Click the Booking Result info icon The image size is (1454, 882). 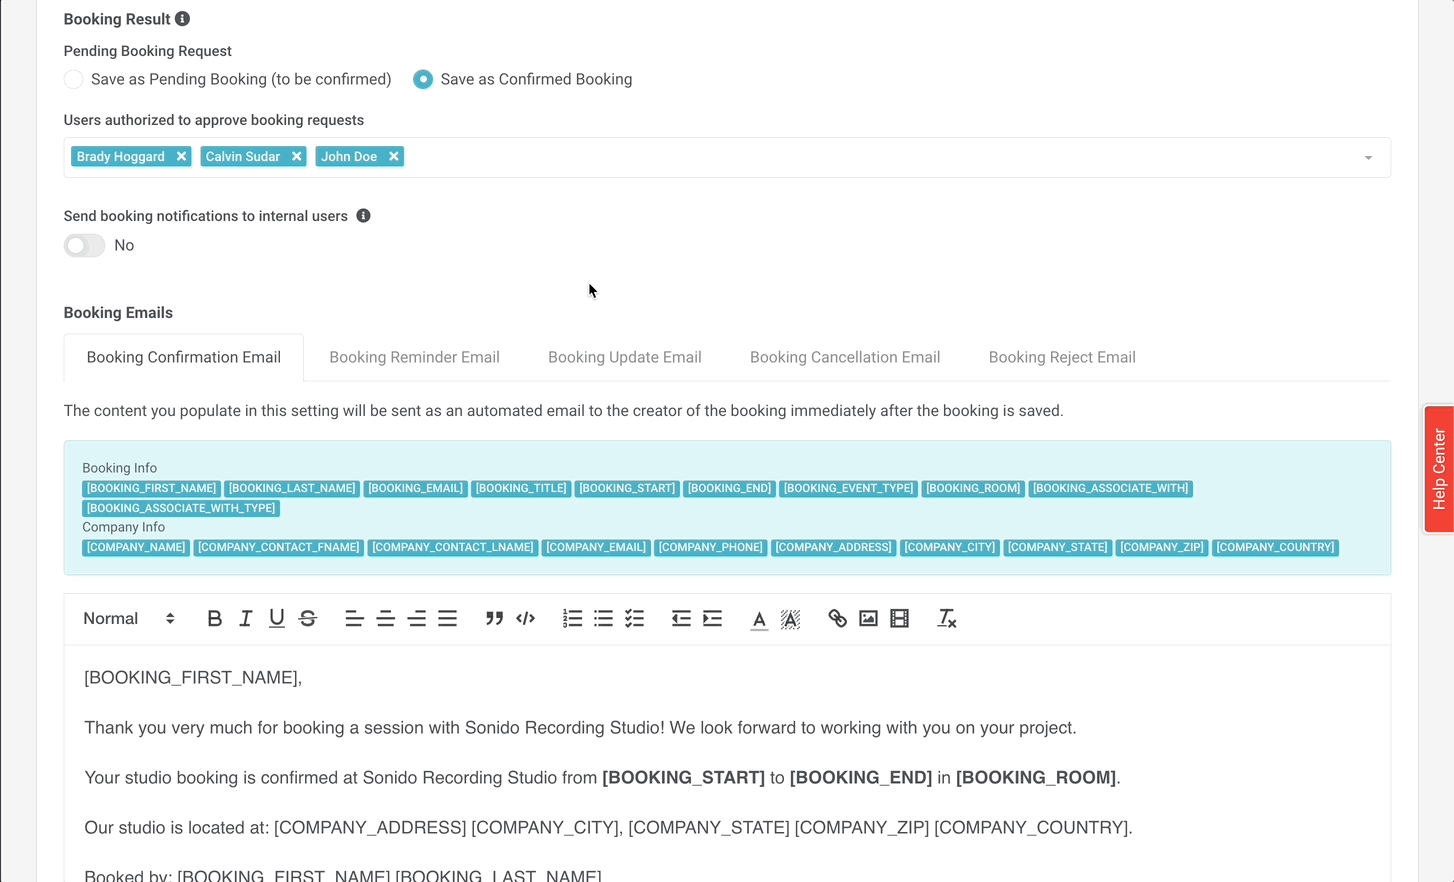182,19
